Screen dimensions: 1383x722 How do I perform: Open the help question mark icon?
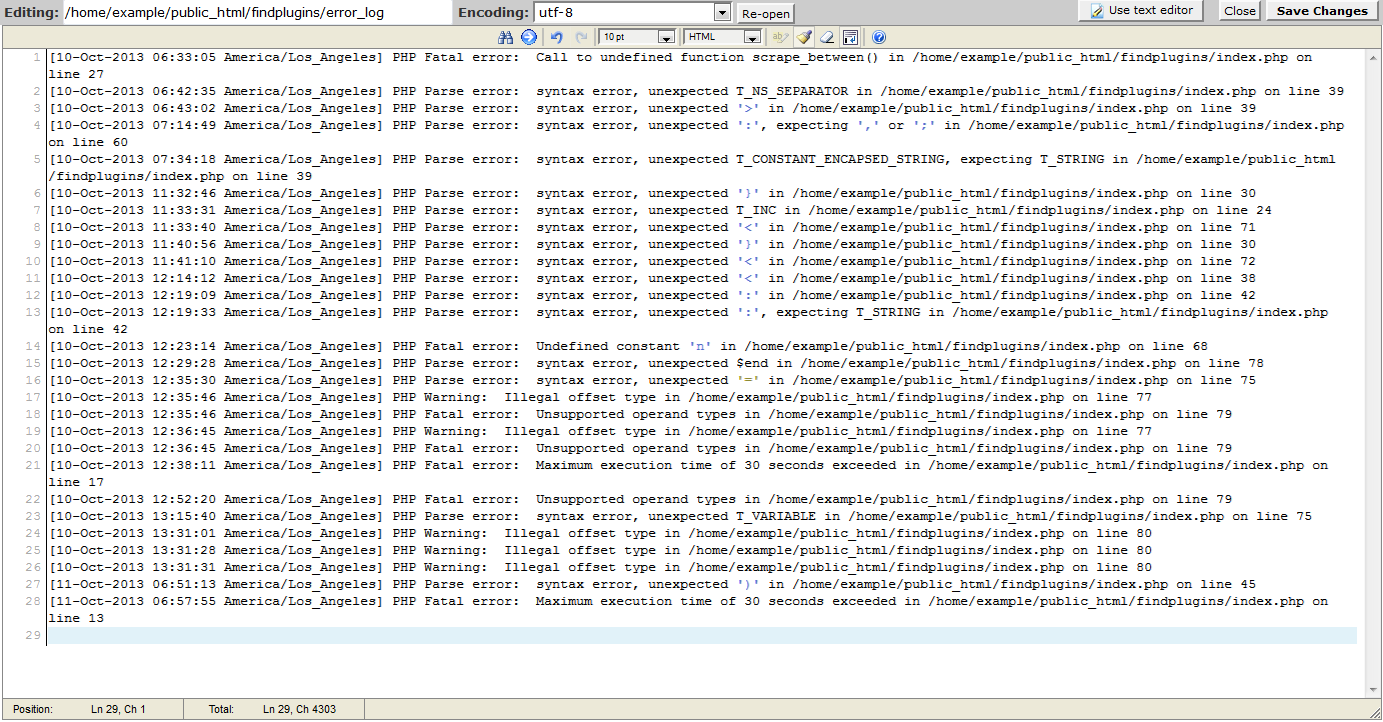879,37
